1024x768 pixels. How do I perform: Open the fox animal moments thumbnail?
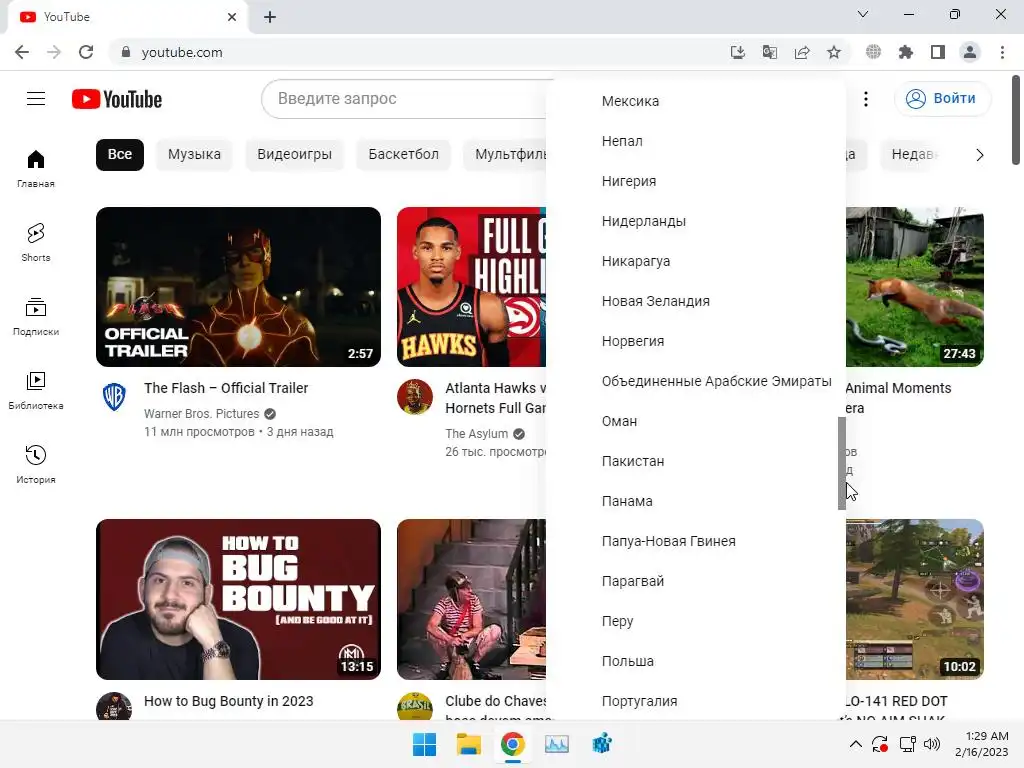(914, 287)
